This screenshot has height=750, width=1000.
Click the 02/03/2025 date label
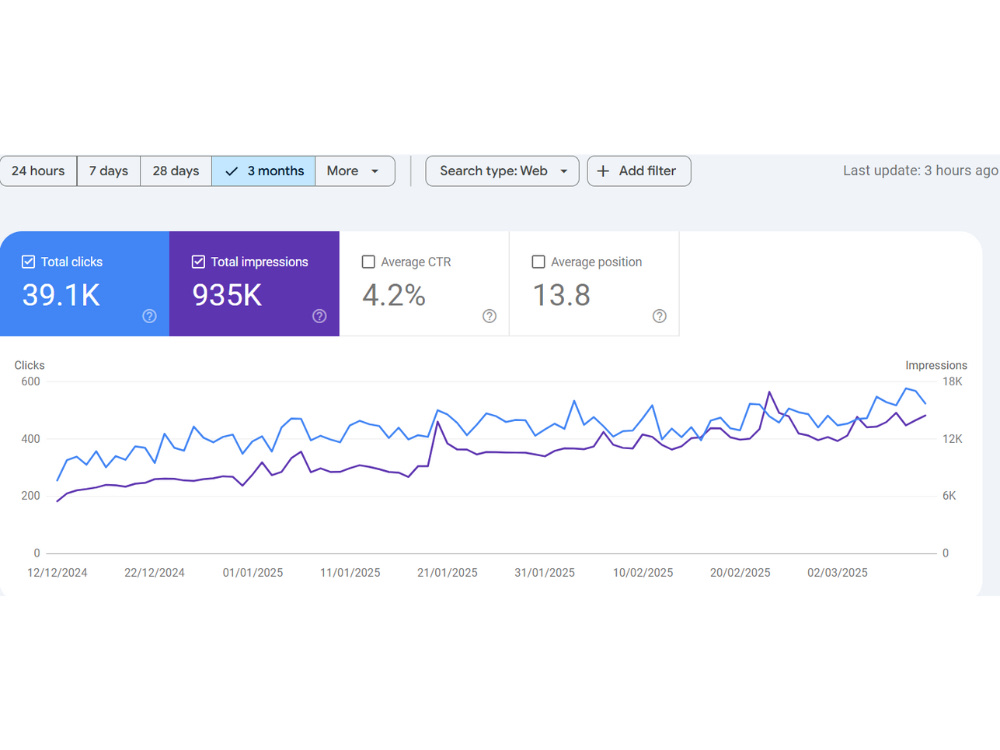pyautogui.click(x=837, y=573)
